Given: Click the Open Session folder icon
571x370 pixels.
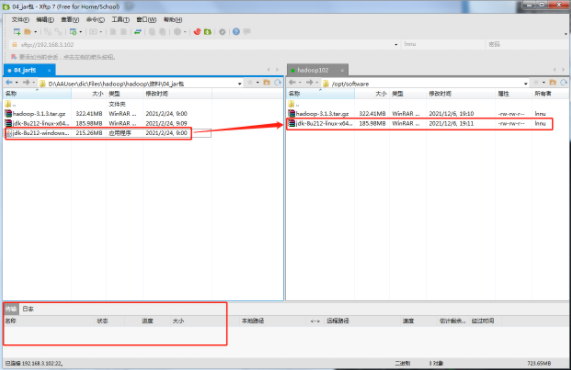Looking at the screenshot, I should pyautogui.click(x=27, y=32).
